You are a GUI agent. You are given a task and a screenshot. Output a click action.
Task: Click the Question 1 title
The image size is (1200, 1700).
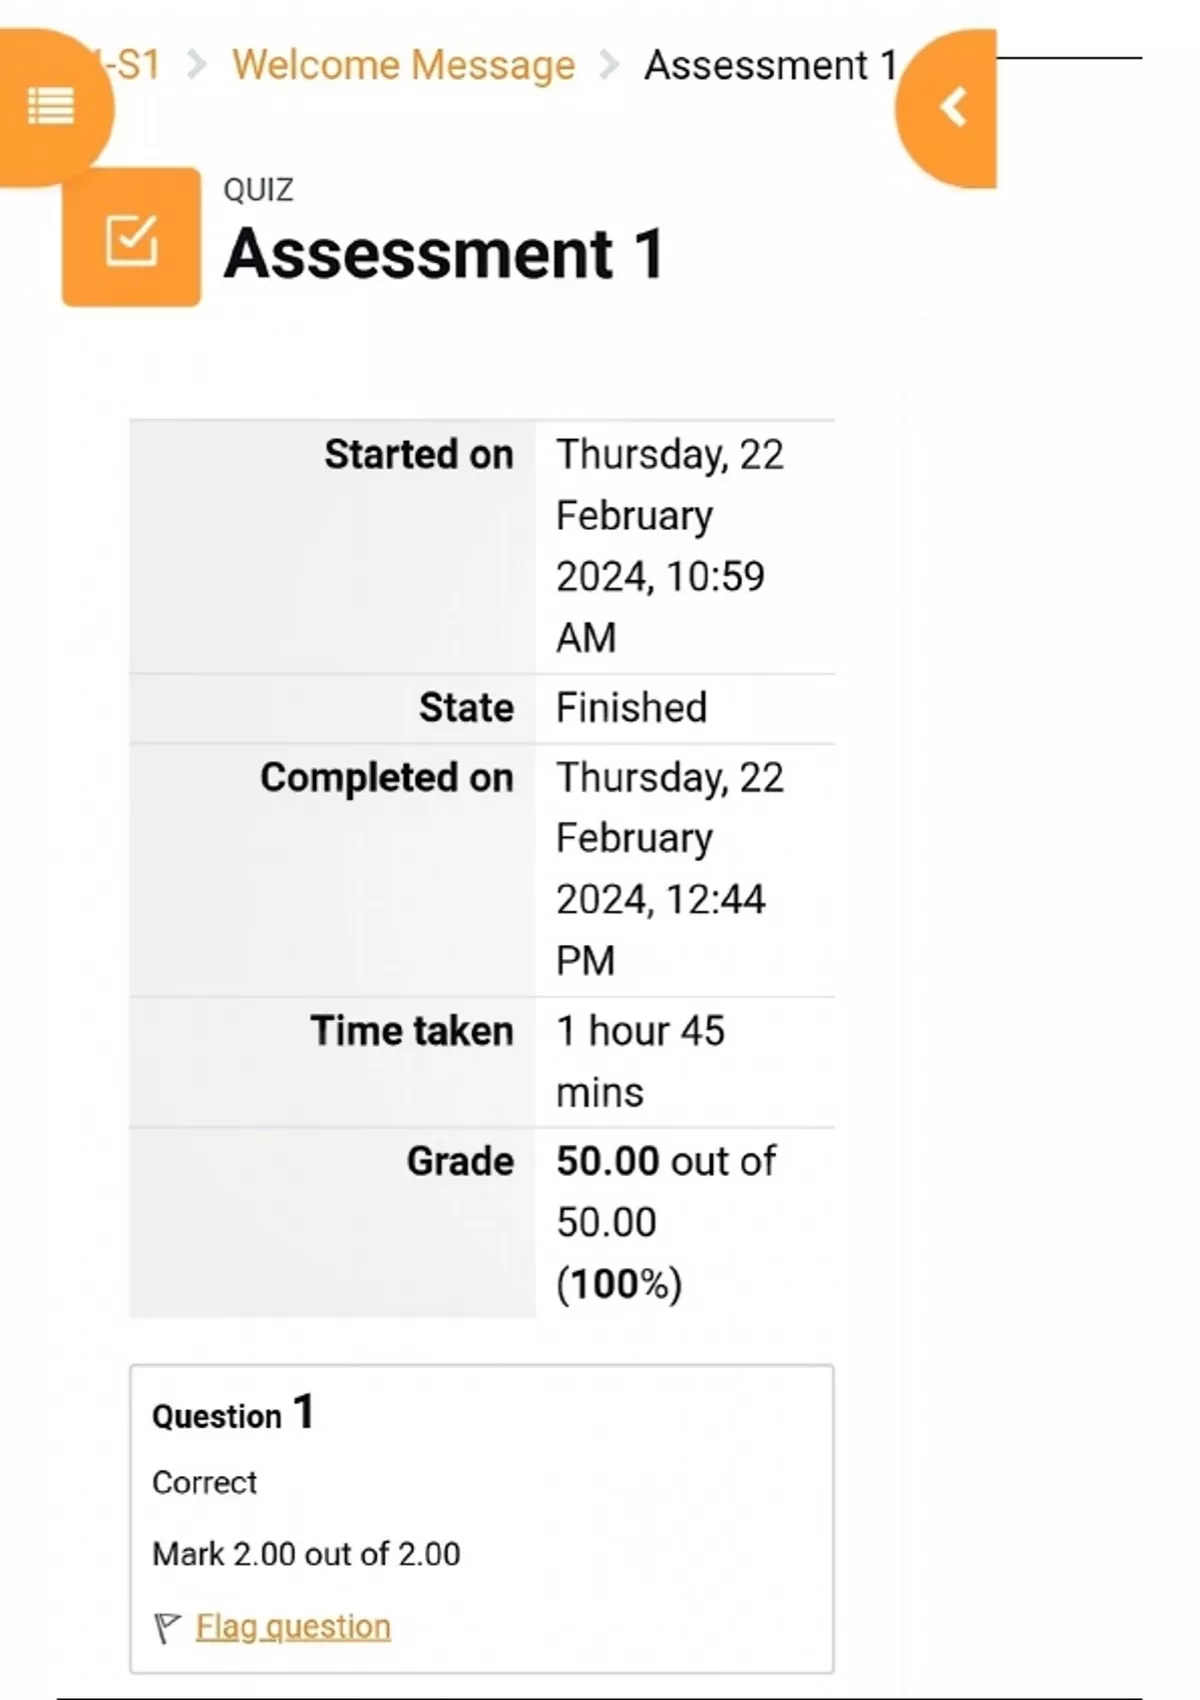pos(233,1414)
